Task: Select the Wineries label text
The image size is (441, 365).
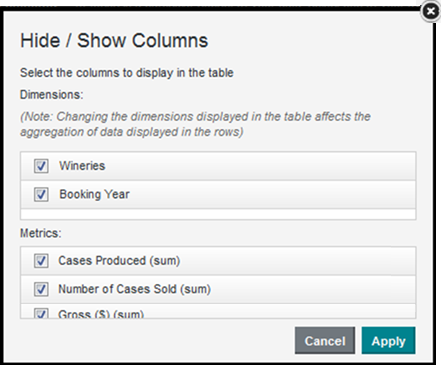Action: [x=82, y=166]
